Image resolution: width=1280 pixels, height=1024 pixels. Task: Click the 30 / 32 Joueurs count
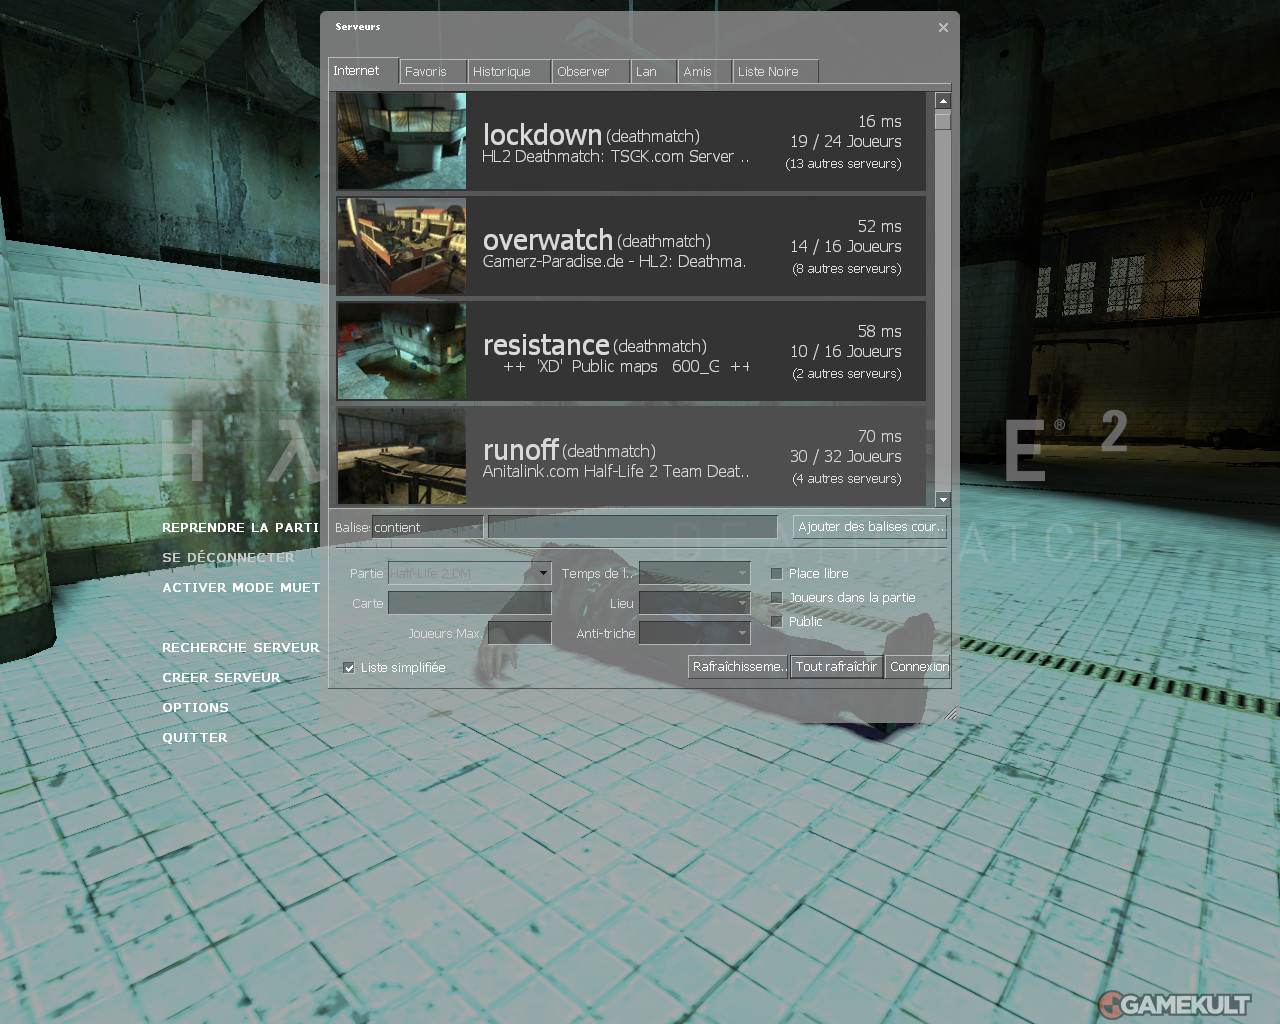(846, 457)
